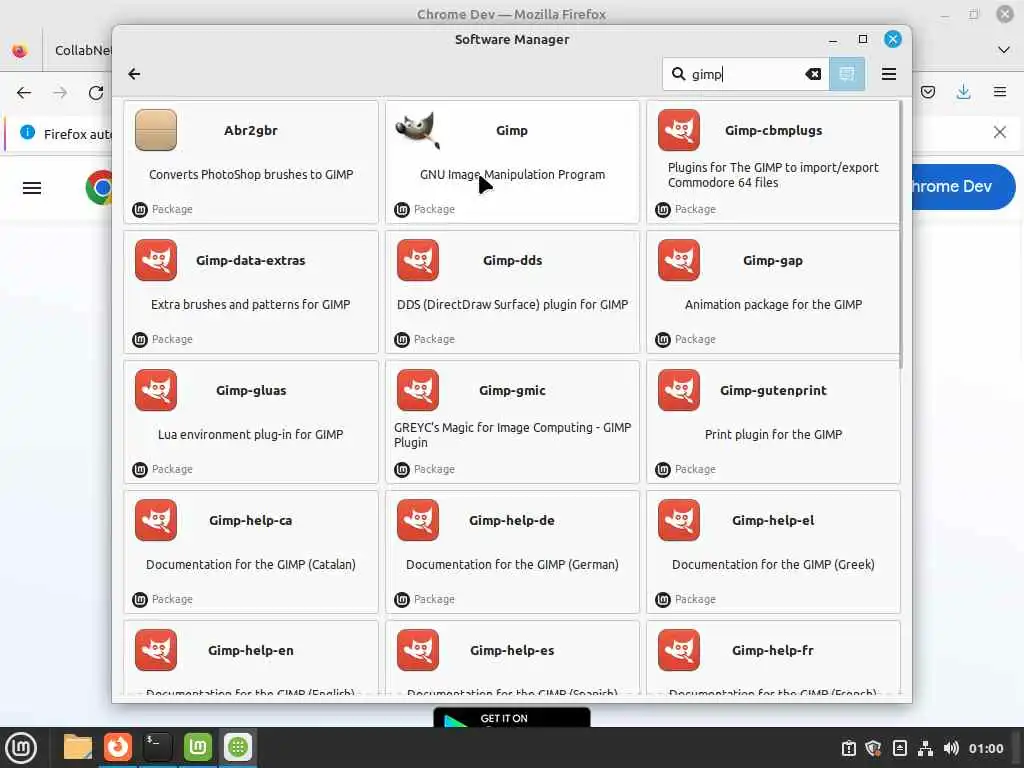Open the Gimp-help-ca package icon
1024x768 pixels.
click(x=155, y=520)
